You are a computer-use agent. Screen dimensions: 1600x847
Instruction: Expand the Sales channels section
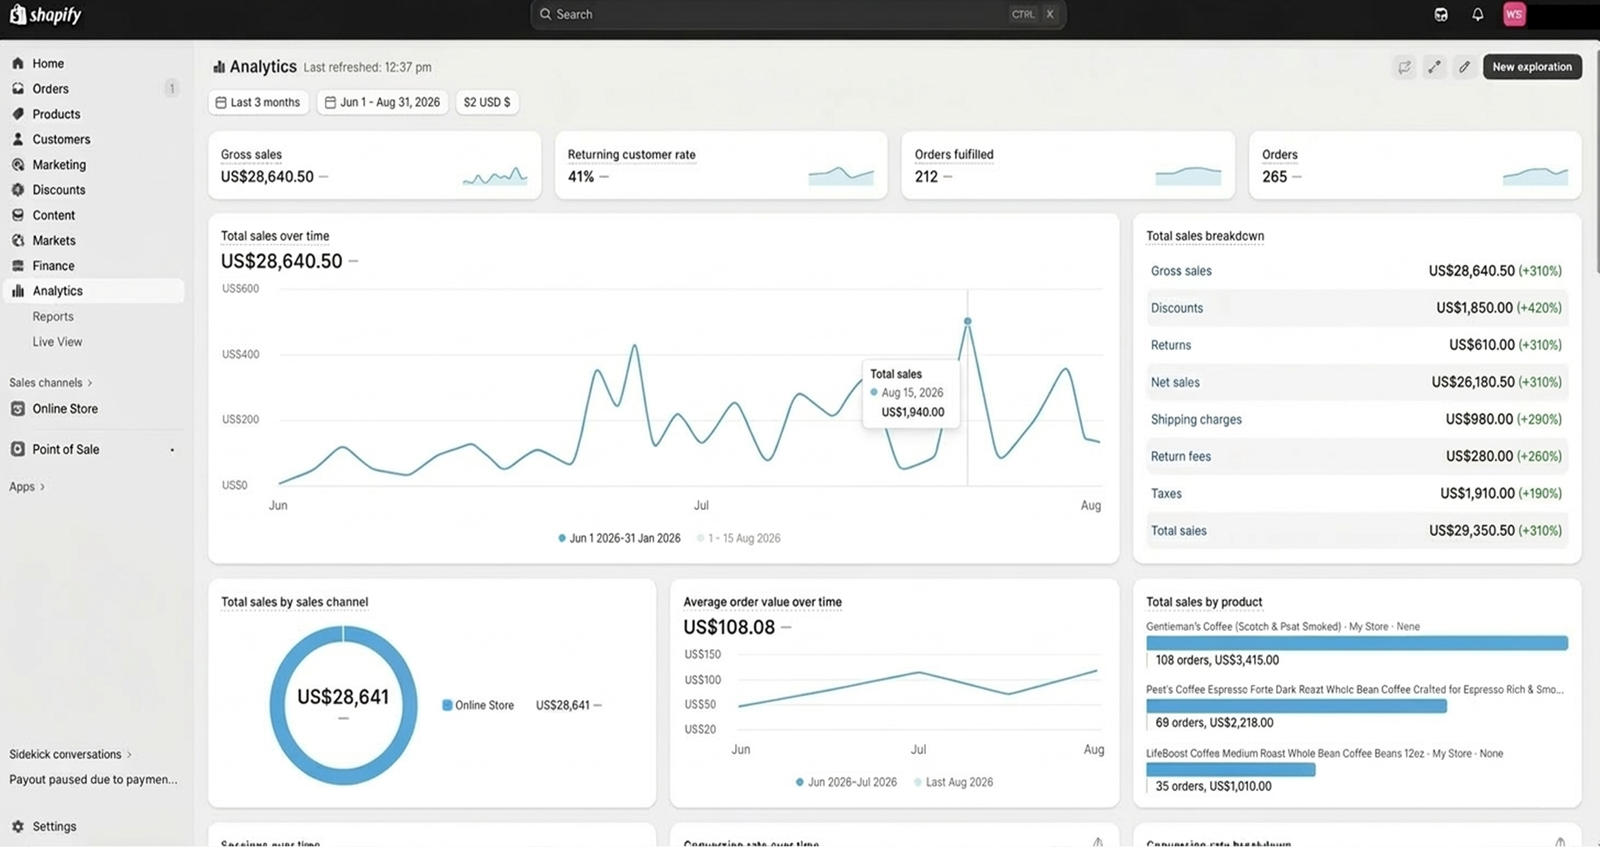coord(50,383)
